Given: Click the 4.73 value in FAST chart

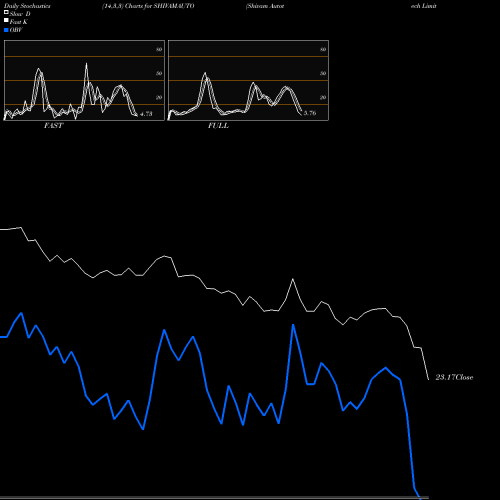Looking at the screenshot, I should (x=146, y=114).
